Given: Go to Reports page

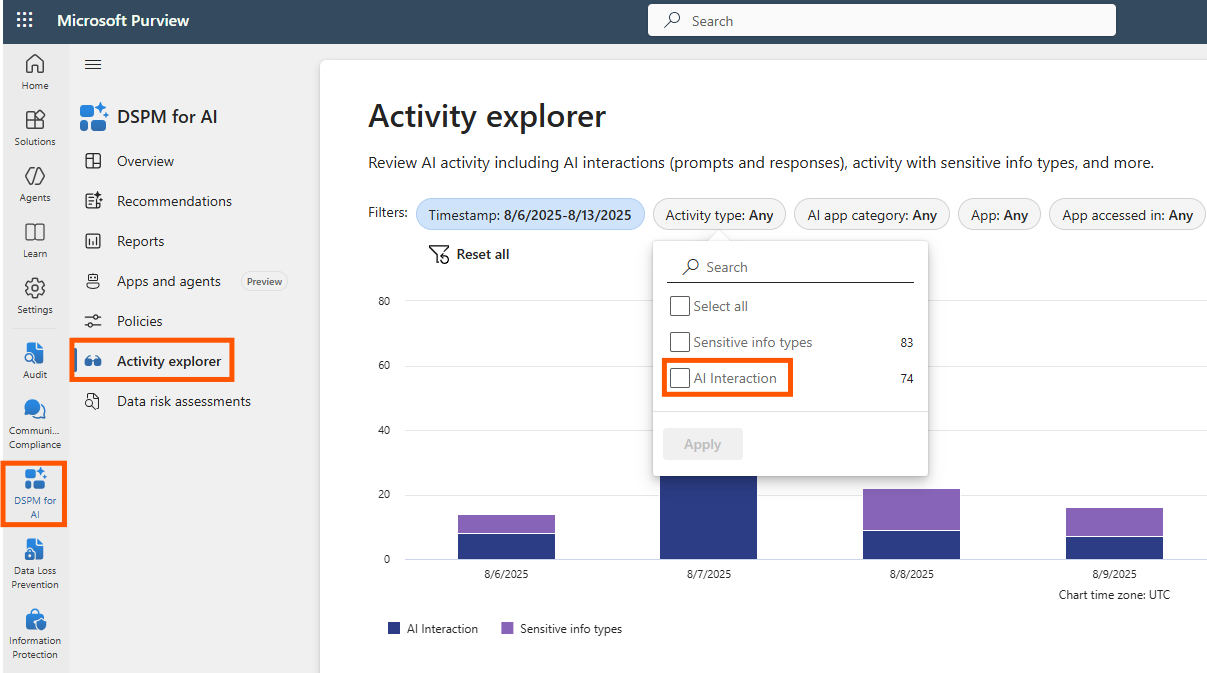Looking at the screenshot, I should (140, 241).
